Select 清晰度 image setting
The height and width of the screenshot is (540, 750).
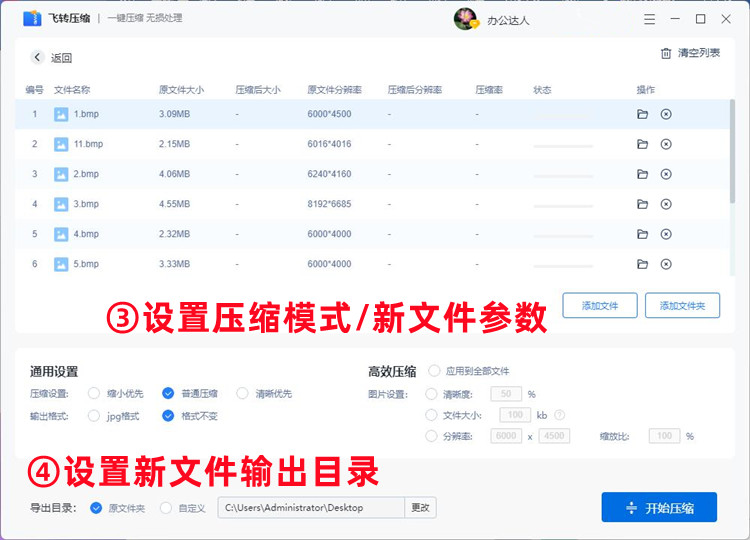431,394
